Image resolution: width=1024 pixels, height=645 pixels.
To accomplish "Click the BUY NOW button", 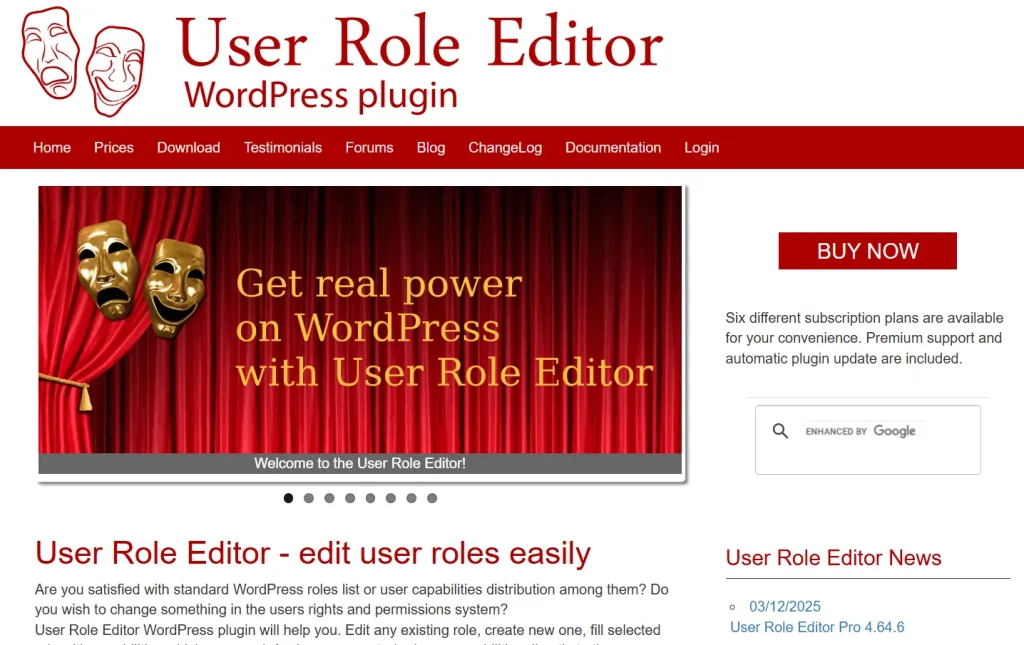I will [867, 251].
